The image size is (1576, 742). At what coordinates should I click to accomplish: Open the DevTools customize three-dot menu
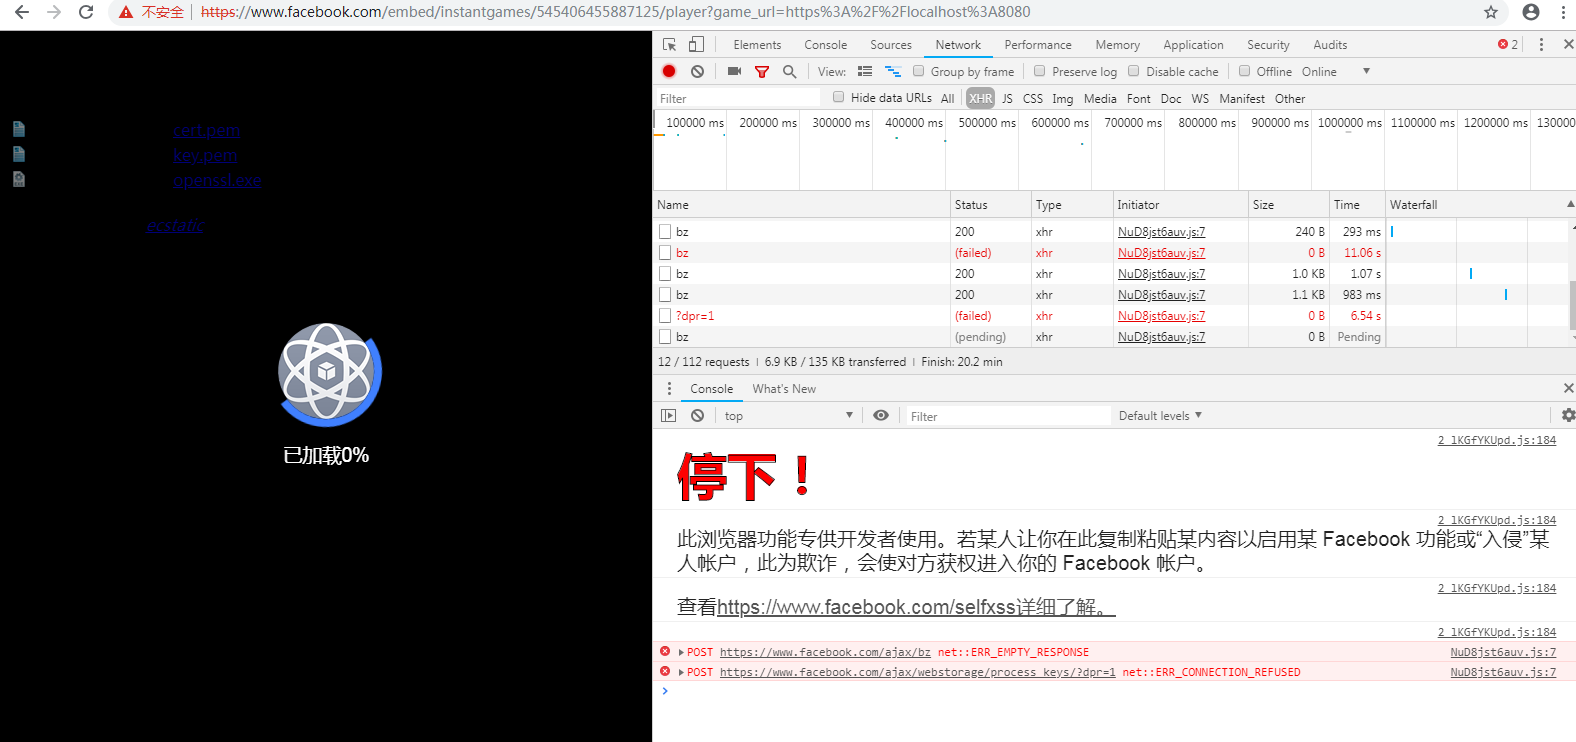[1541, 44]
